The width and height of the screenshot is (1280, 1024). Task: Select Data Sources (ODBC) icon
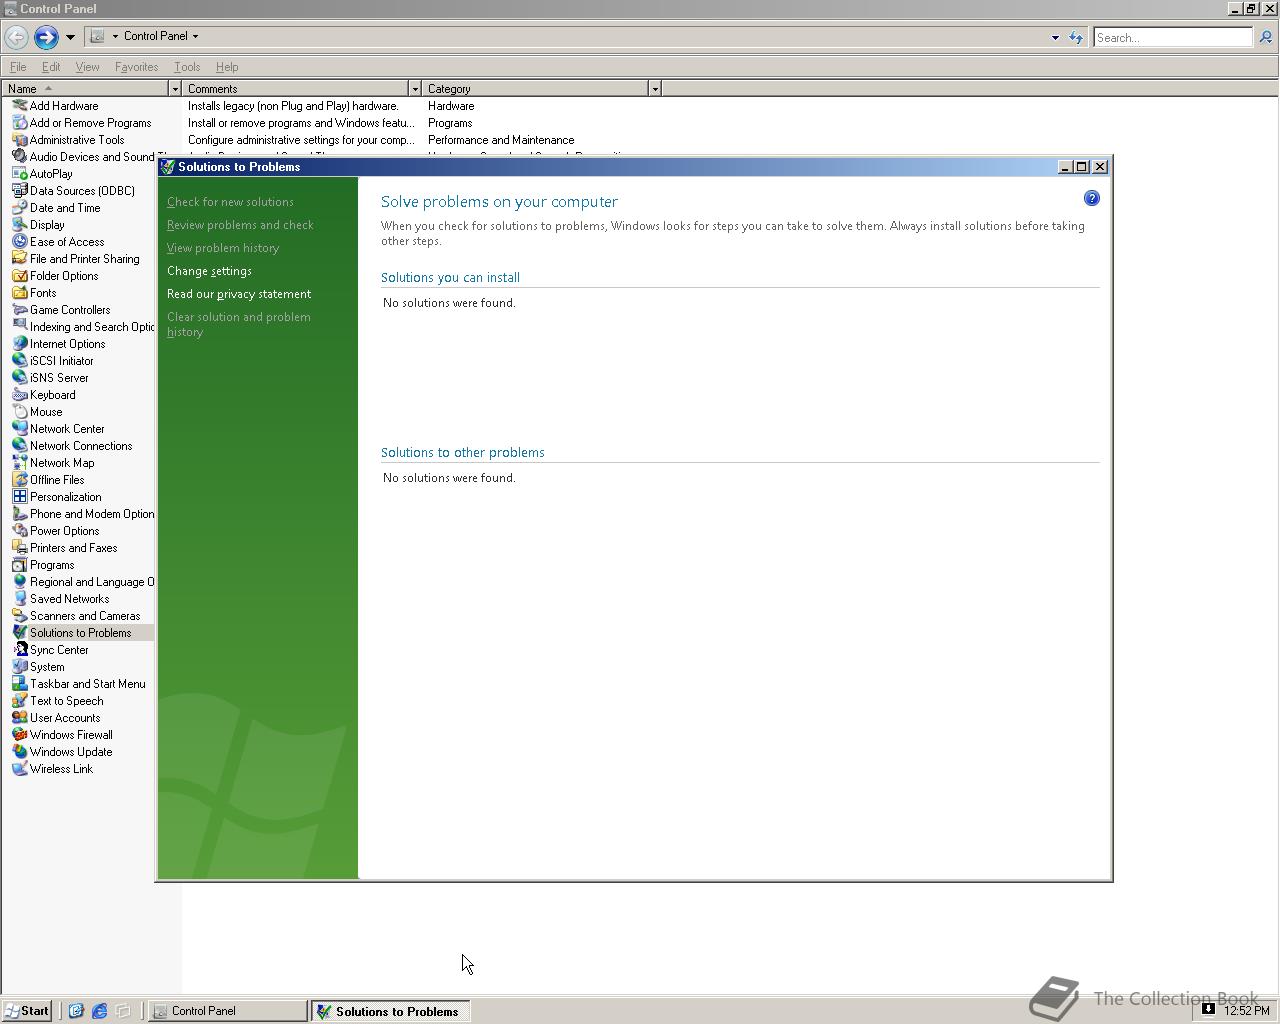(20, 191)
